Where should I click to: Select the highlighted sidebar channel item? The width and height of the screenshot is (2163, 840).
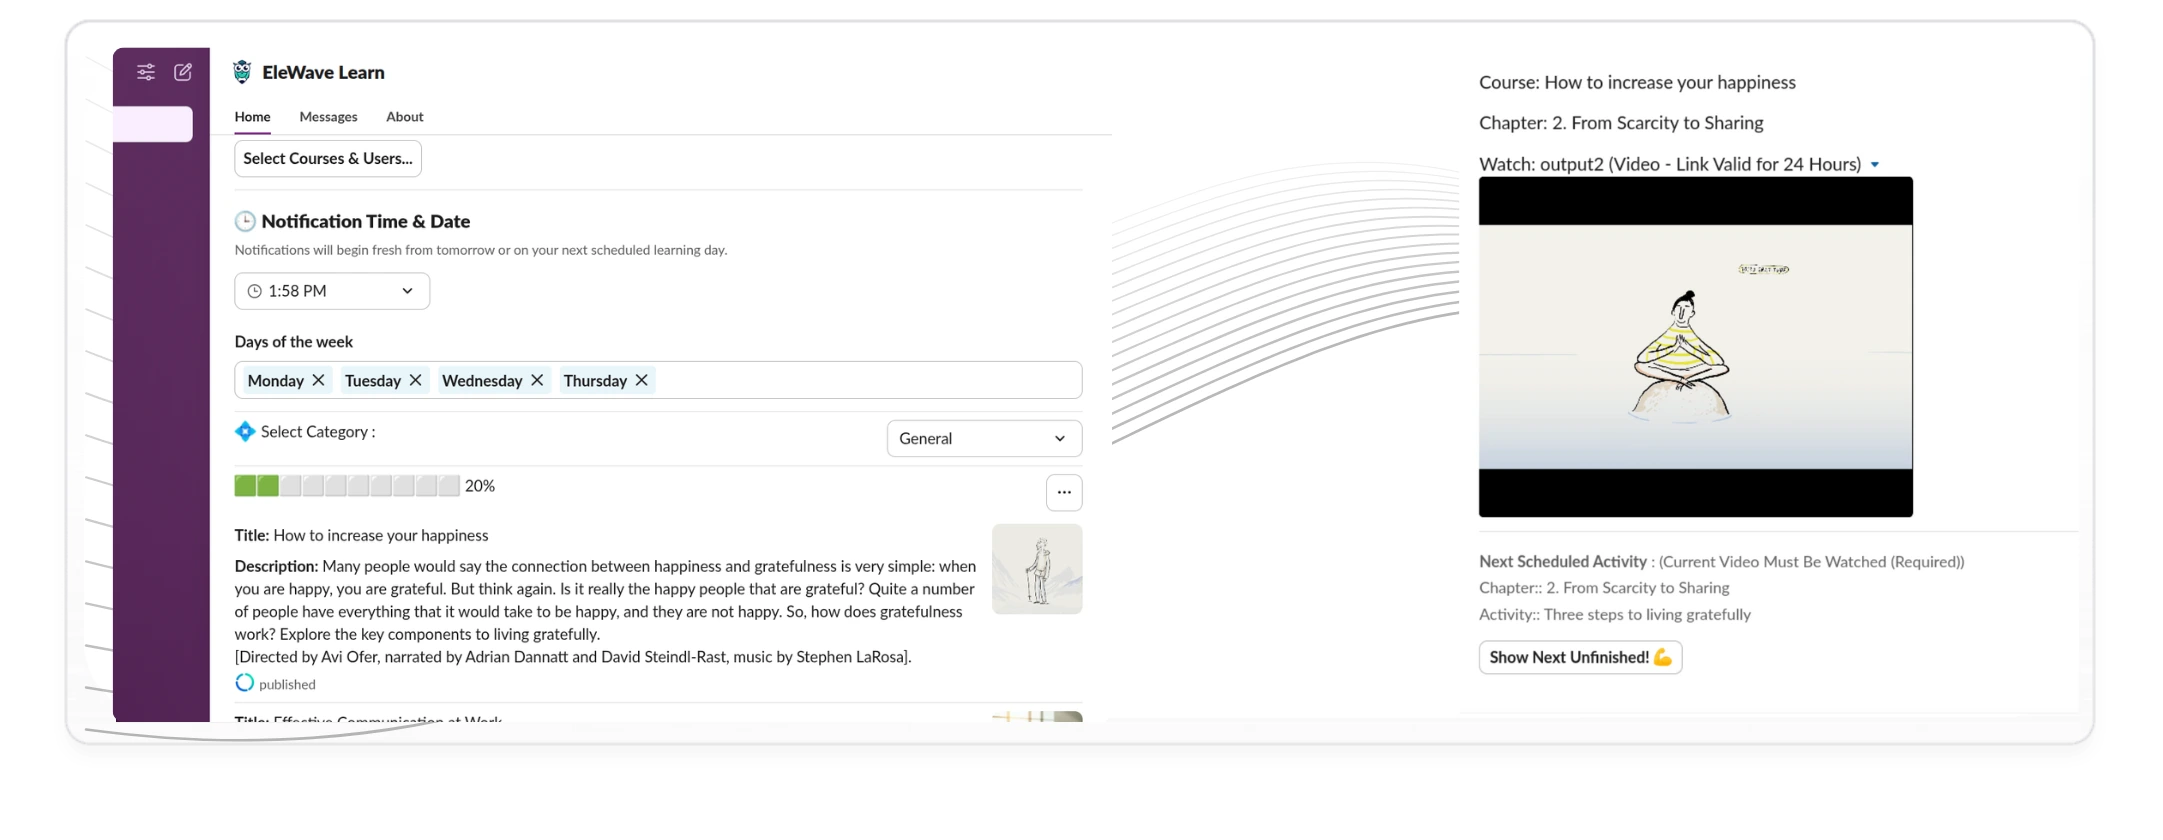coord(153,124)
